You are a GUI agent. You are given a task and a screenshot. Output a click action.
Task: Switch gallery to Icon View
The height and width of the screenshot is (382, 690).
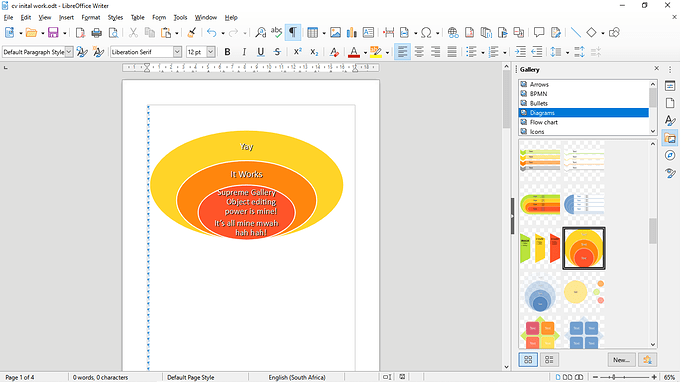click(x=528, y=360)
